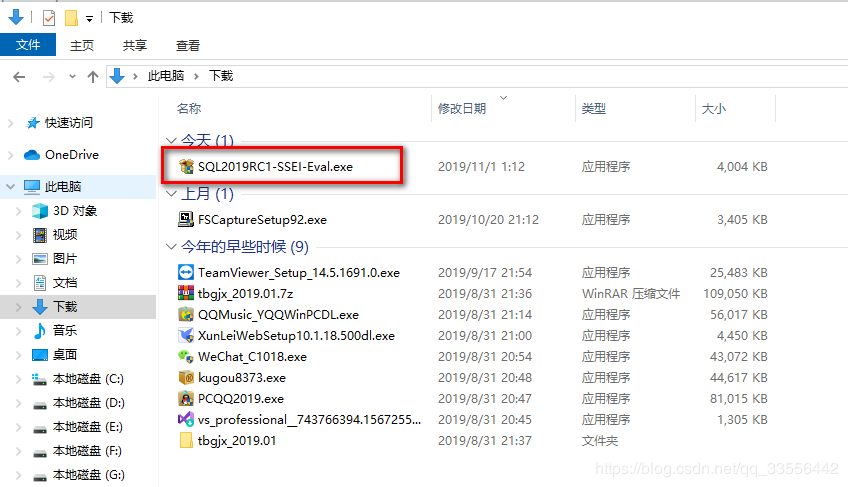The height and width of the screenshot is (487, 848).
Task: Select the file name FSCaptureSetup92.exe
Action: (262, 220)
